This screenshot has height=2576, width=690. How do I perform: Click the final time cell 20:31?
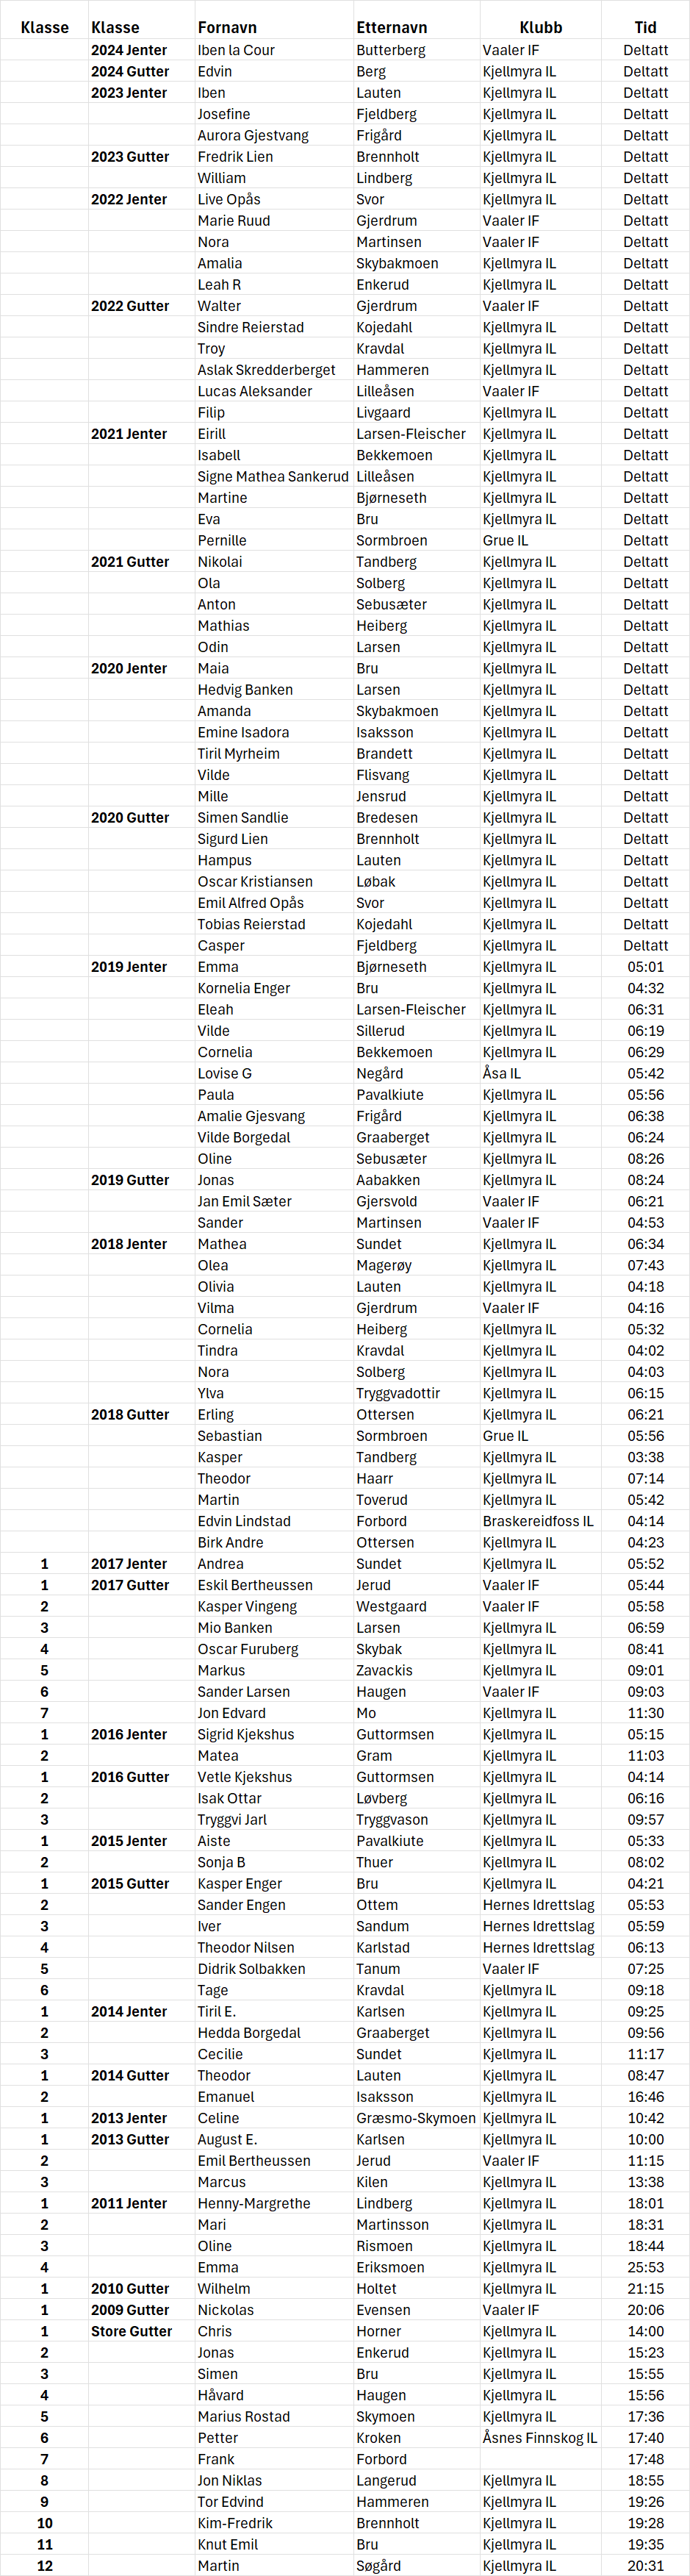645,2565
